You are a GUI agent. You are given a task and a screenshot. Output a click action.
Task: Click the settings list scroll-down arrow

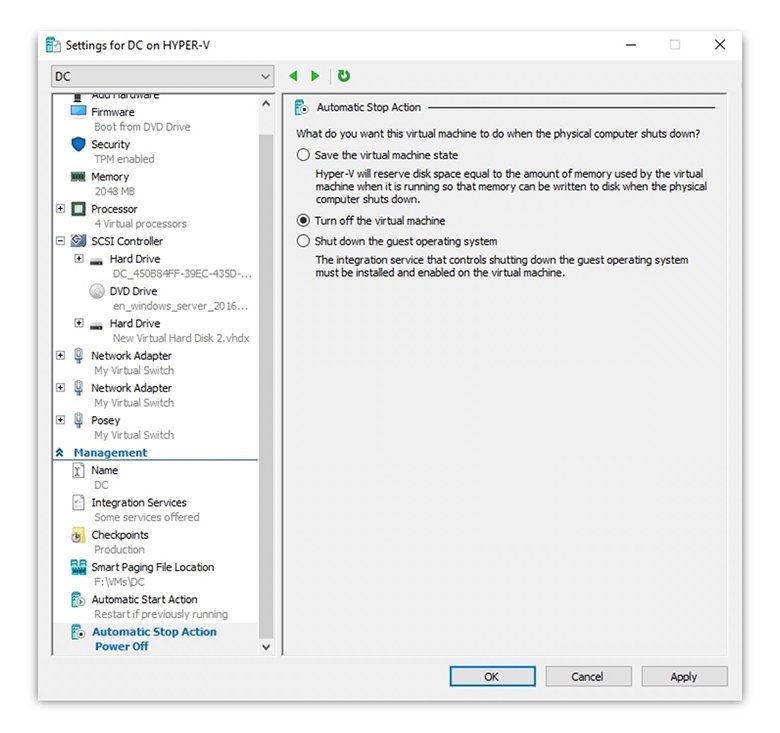click(x=265, y=647)
